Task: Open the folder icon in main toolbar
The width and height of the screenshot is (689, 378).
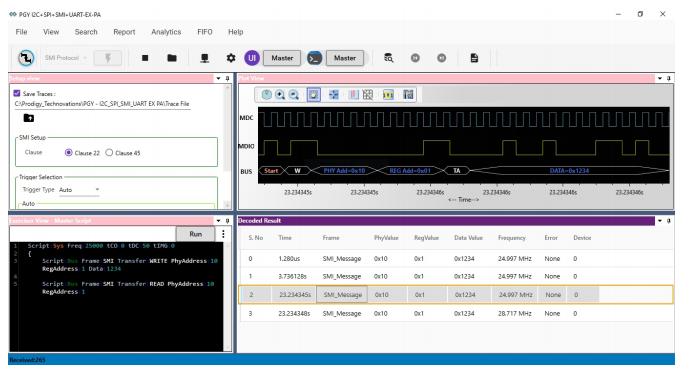Action: [172, 58]
